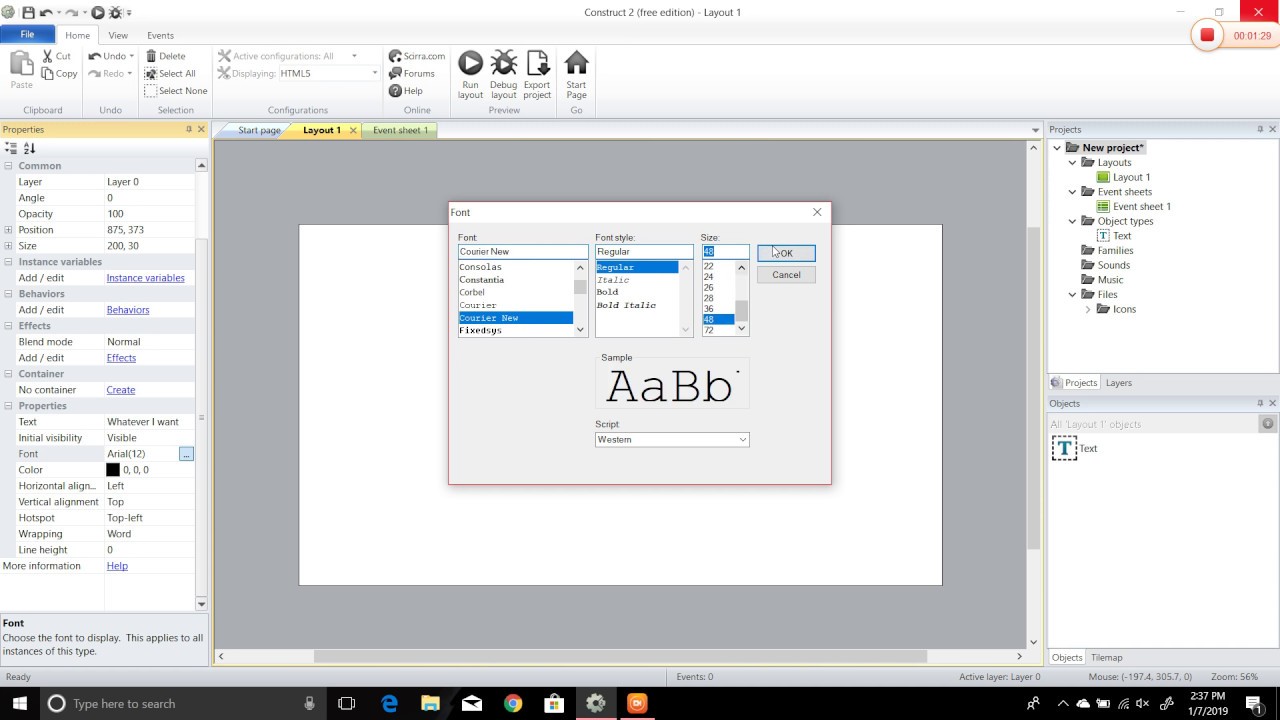Click the Save icon in title bar
This screenshot has height=720, width=1280.
(x=28, y=13)
